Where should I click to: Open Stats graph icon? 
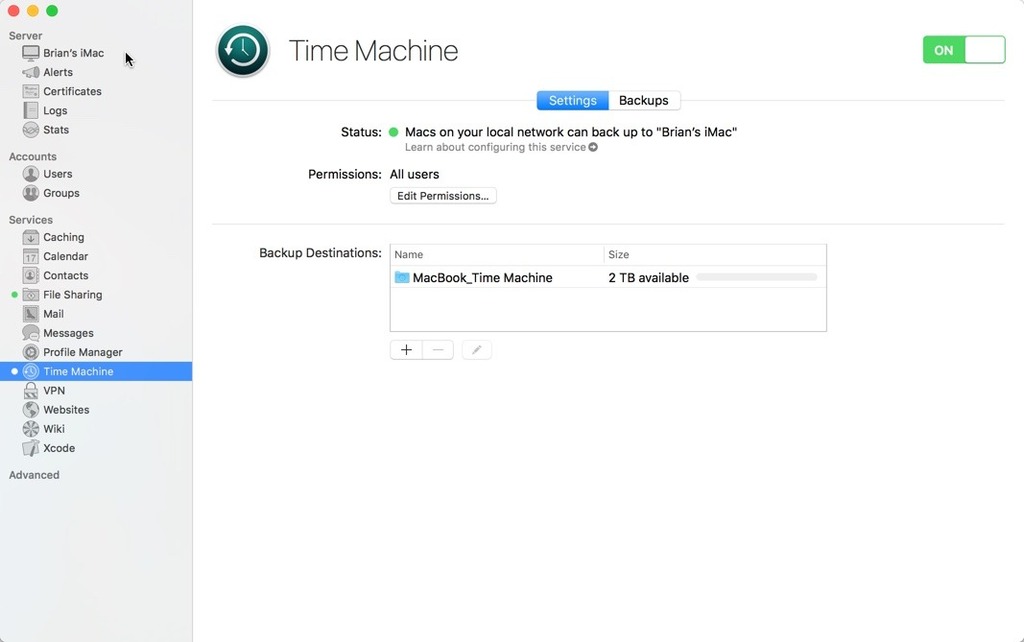tap(31, 129)
